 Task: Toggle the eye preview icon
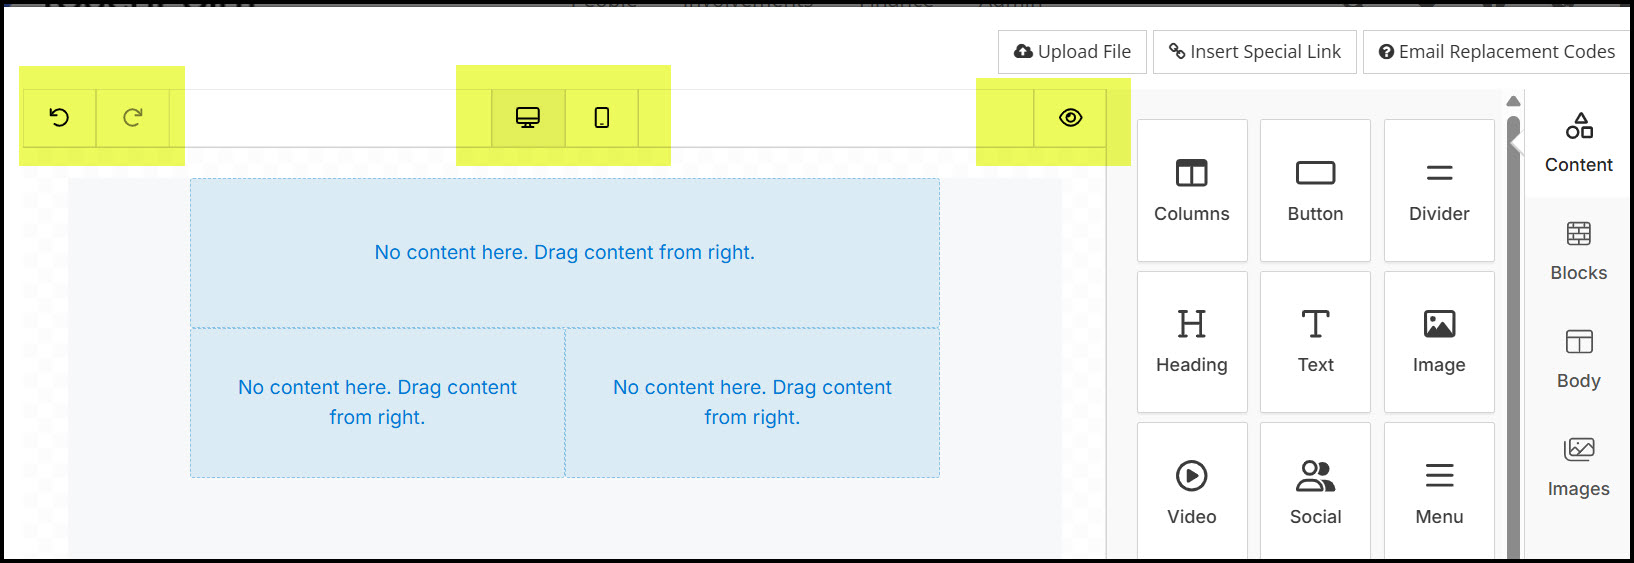(1070, 118)
